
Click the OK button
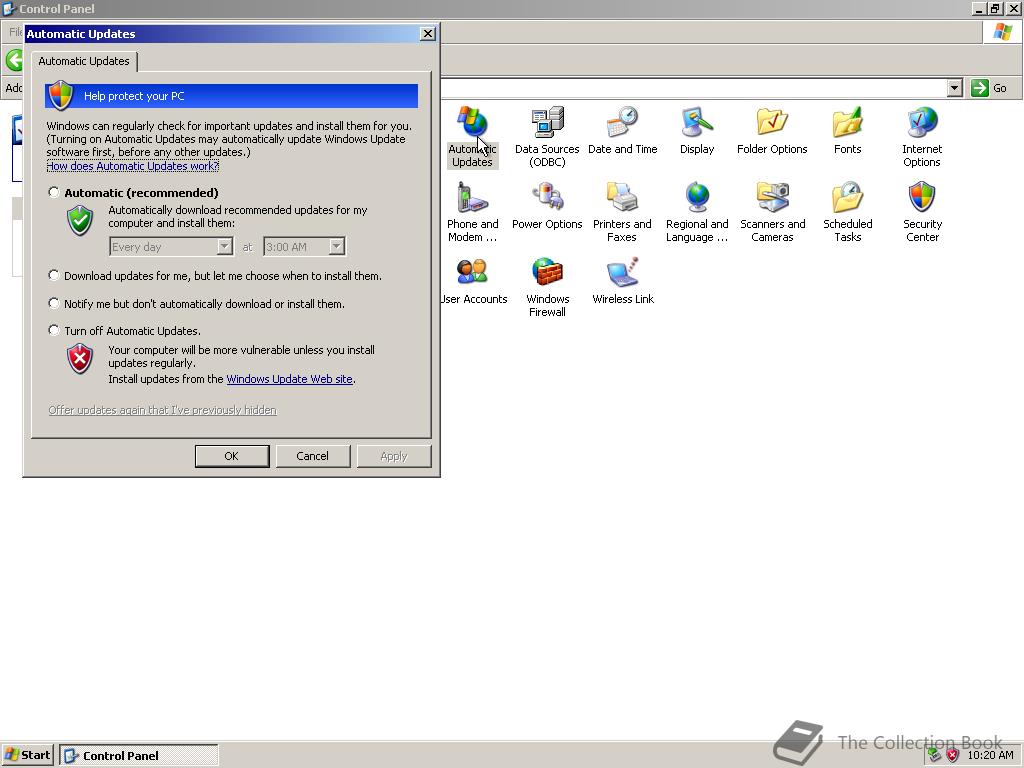click(x=232, y=456)
